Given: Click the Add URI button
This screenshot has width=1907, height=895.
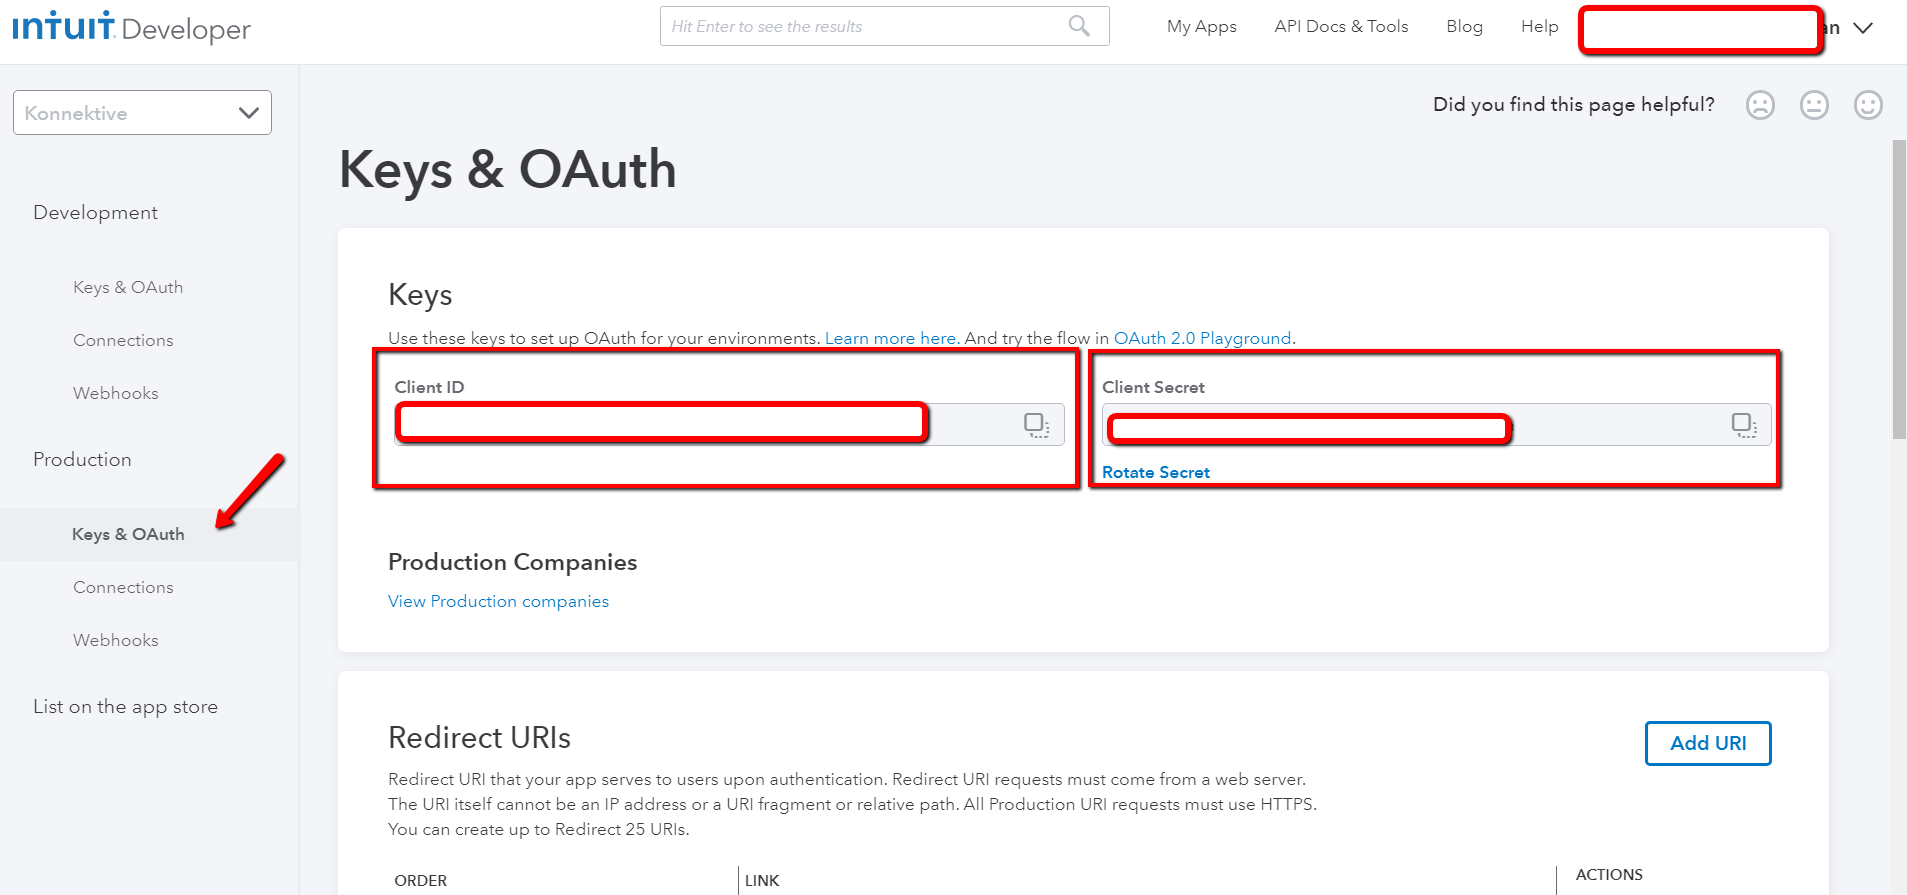Looking at the screenshot, I should point(1707,743).
